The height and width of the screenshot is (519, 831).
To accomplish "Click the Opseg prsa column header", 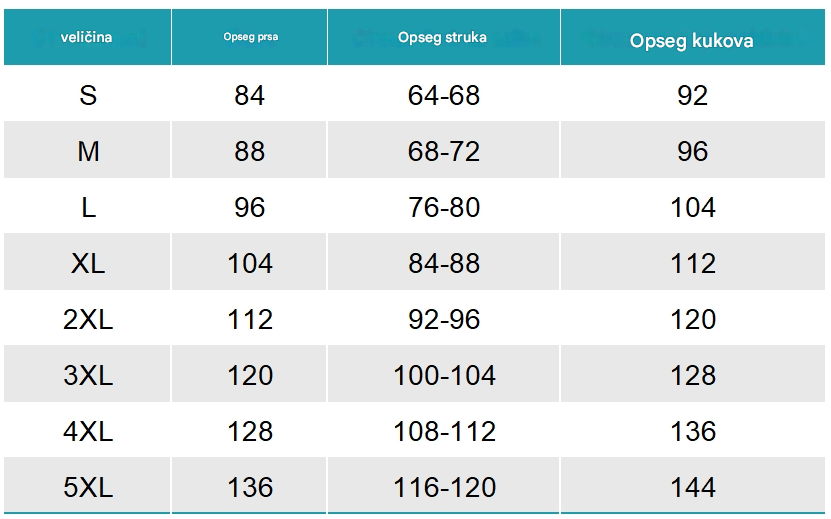I will [249, 37].
